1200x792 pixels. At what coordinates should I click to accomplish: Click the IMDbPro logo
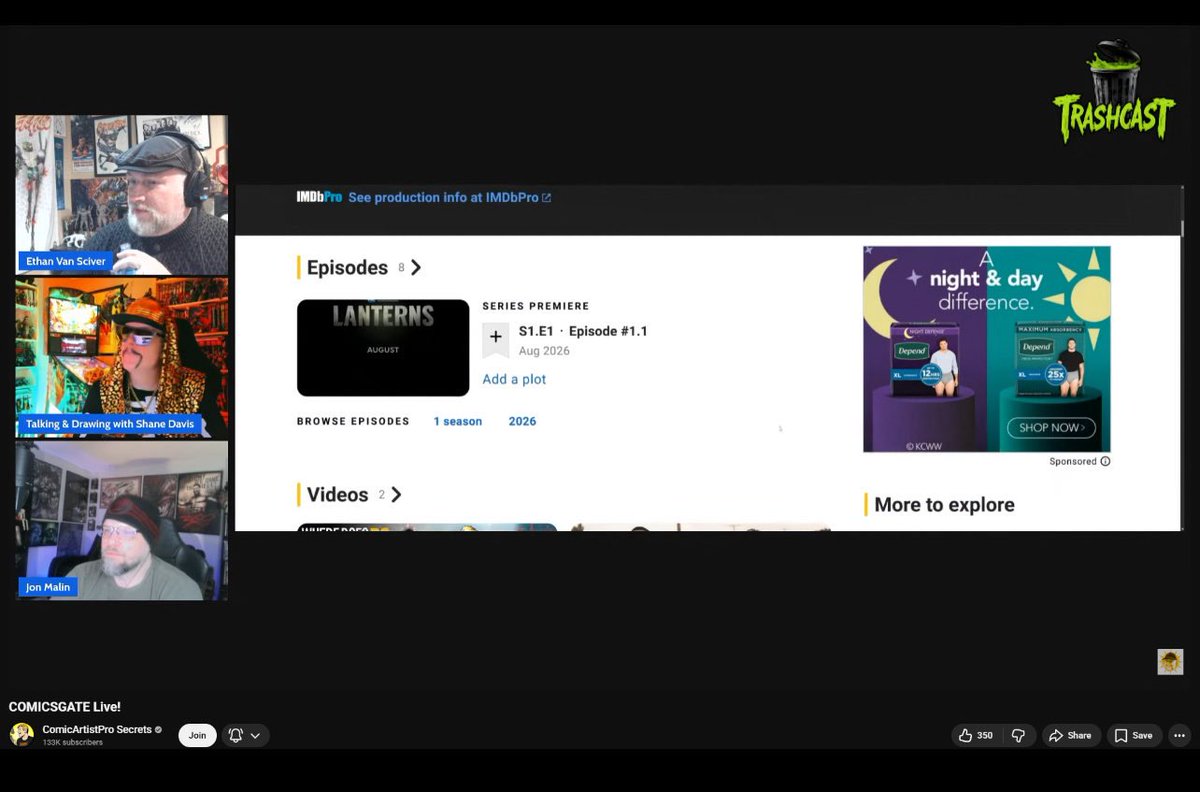[319, 197]
